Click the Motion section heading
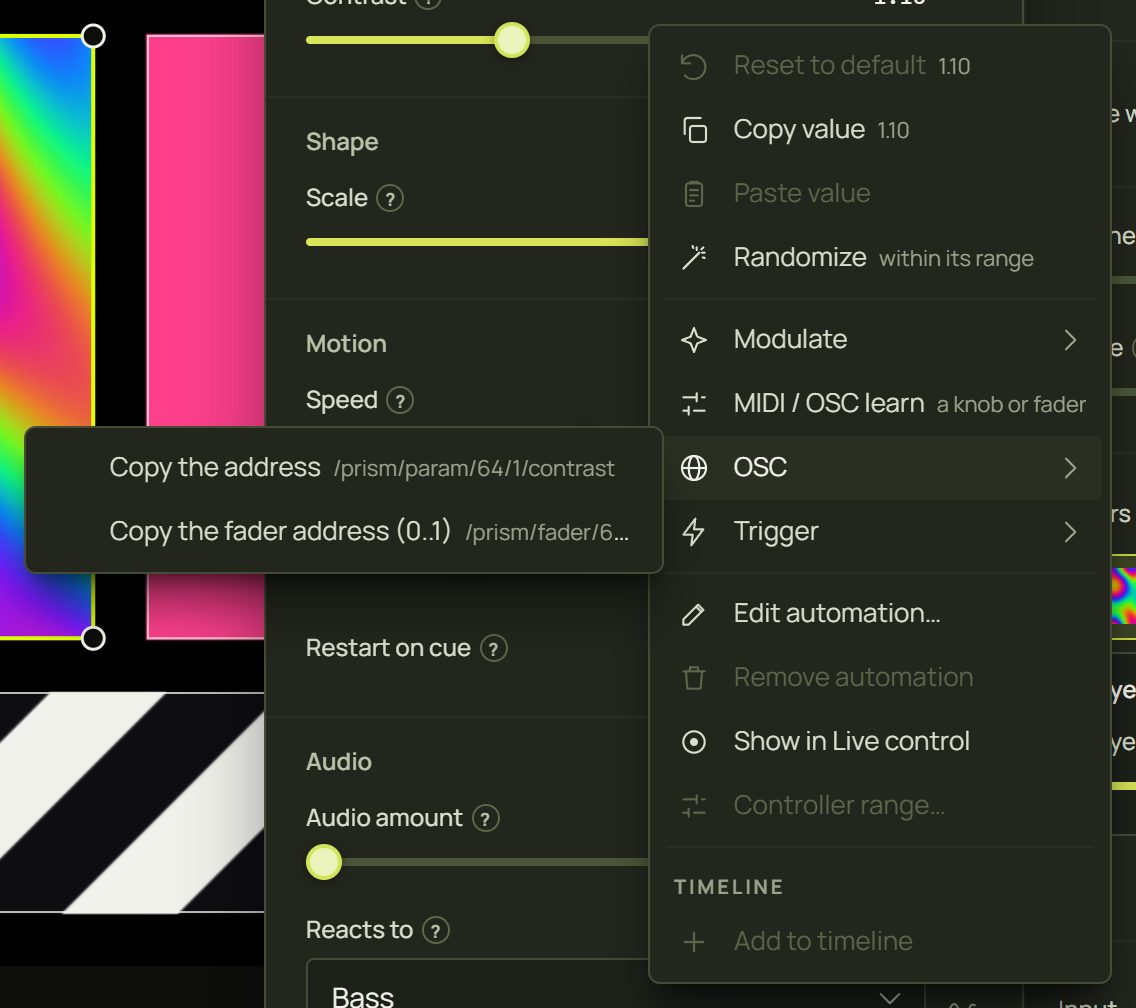The height and width of the screenshot is (1008, 1136). coord(346,344)
